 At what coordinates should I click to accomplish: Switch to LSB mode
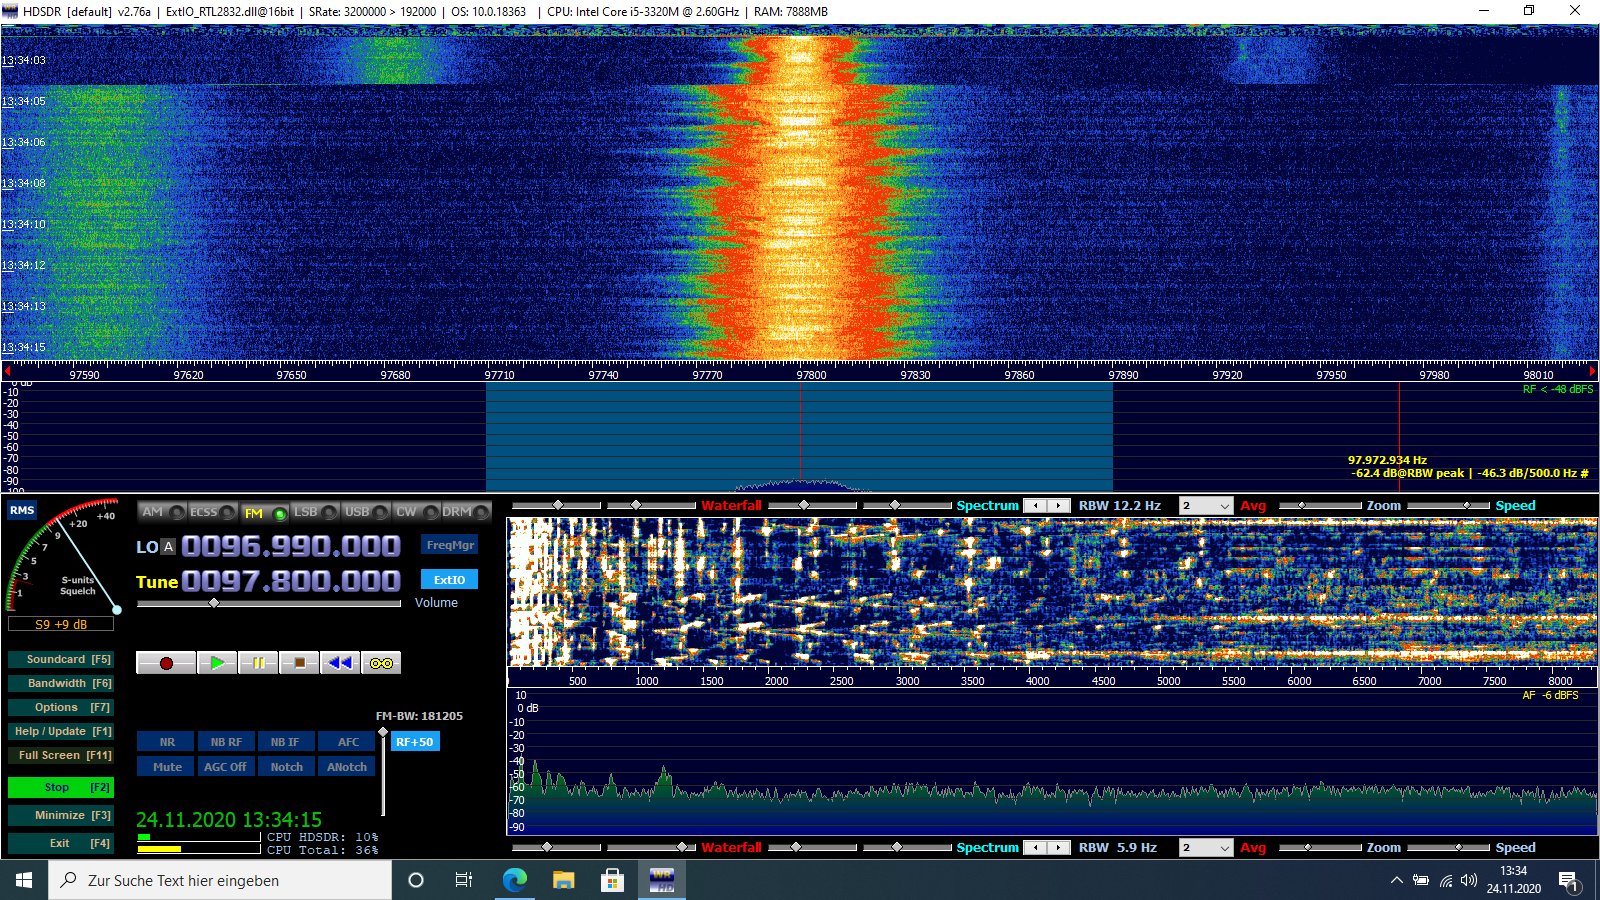click(x=316, y=512)
